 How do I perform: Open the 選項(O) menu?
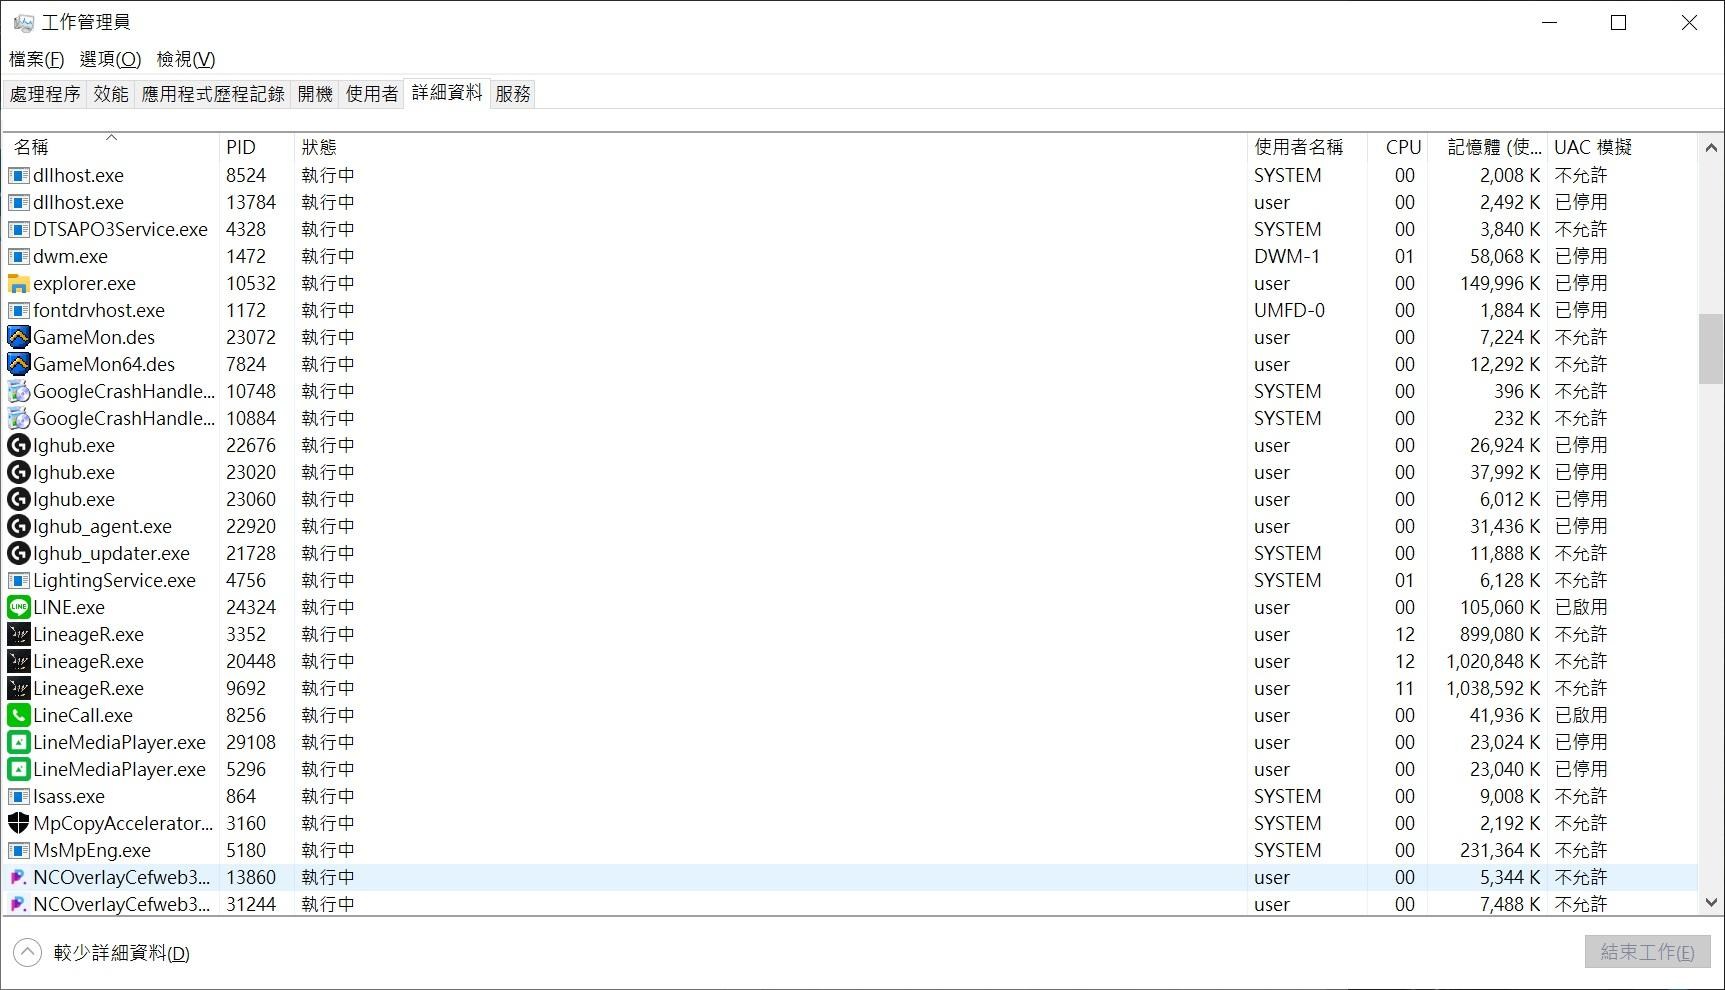pos(110,59)
